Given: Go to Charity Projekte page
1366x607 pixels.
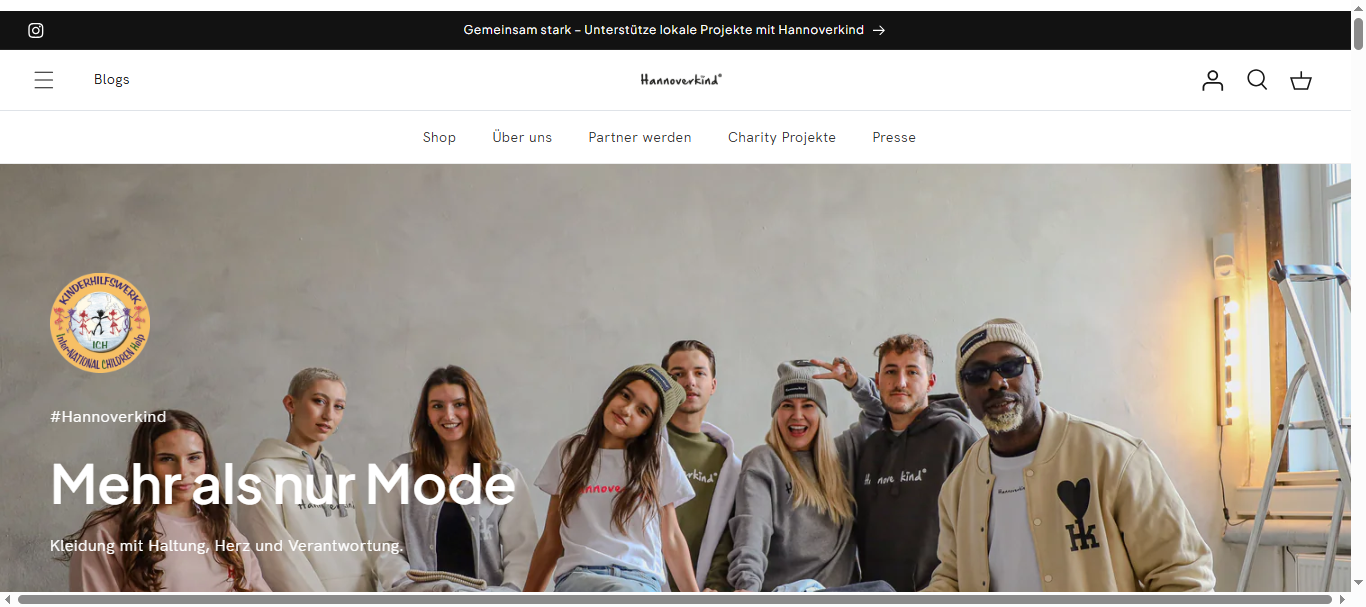Looking at the screenshot, I should tap(782, 137).
